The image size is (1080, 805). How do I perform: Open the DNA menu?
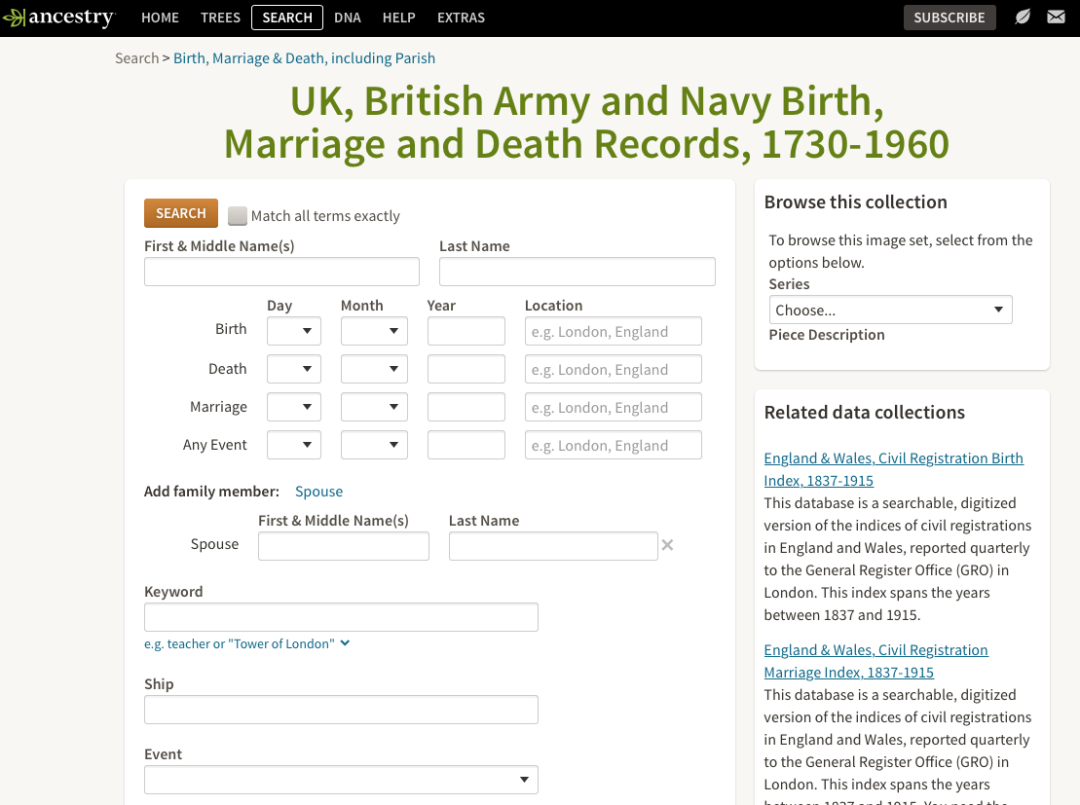tap(347, 17)
